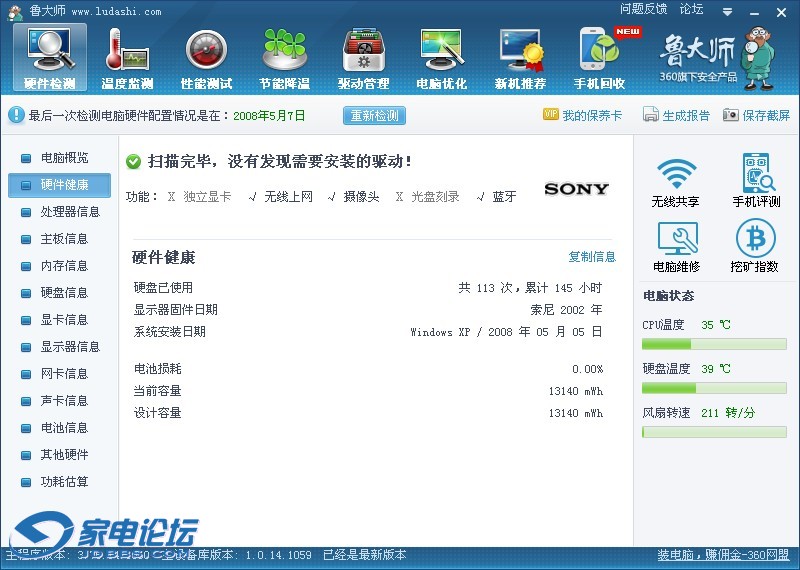Click the 重新检测 re-detect button
The image size is (800, 570).
(x=374, y=115)
